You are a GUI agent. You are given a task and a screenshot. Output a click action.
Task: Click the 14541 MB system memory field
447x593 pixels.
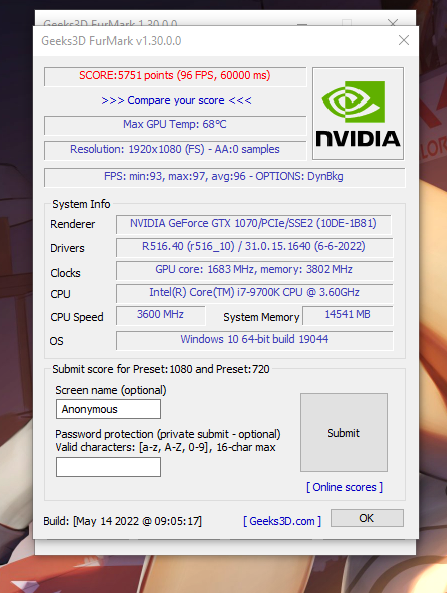click(348, 315)
